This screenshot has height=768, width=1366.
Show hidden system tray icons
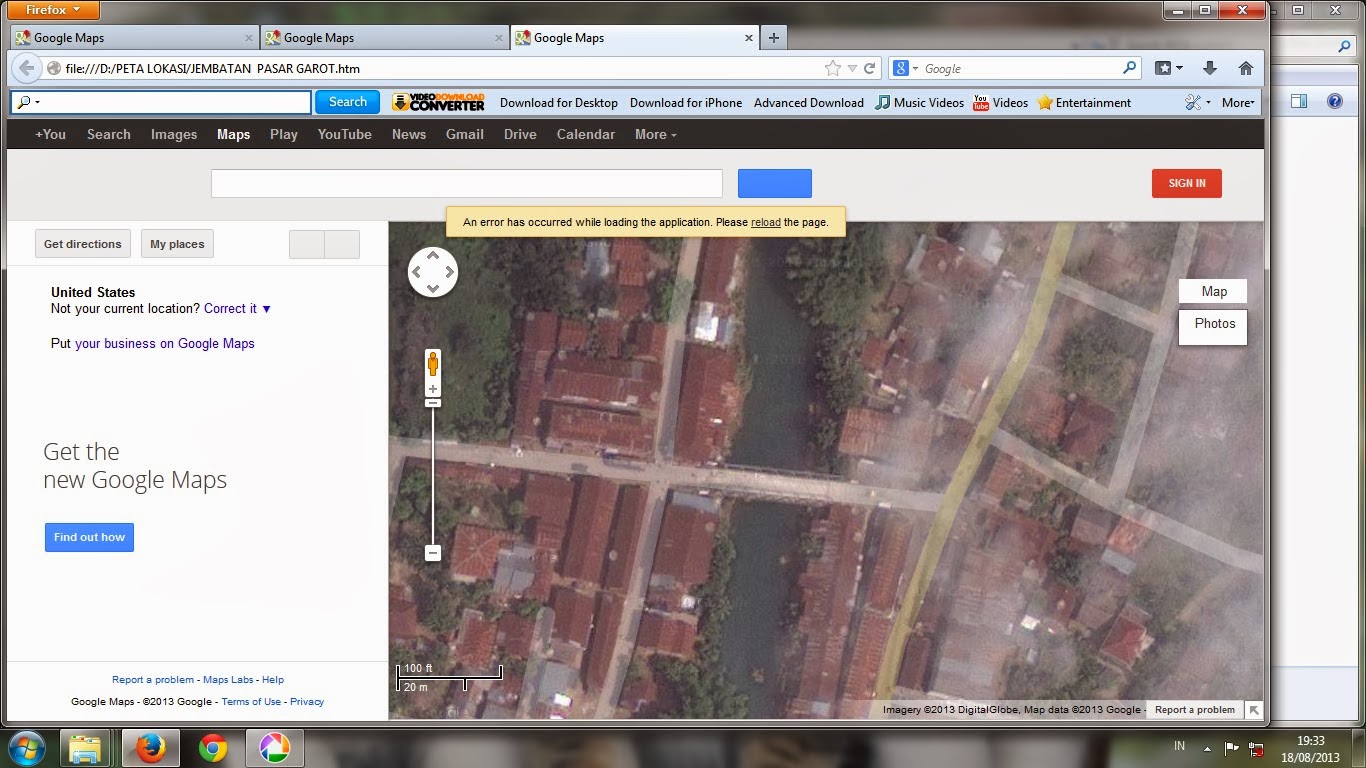(1208, 748)
